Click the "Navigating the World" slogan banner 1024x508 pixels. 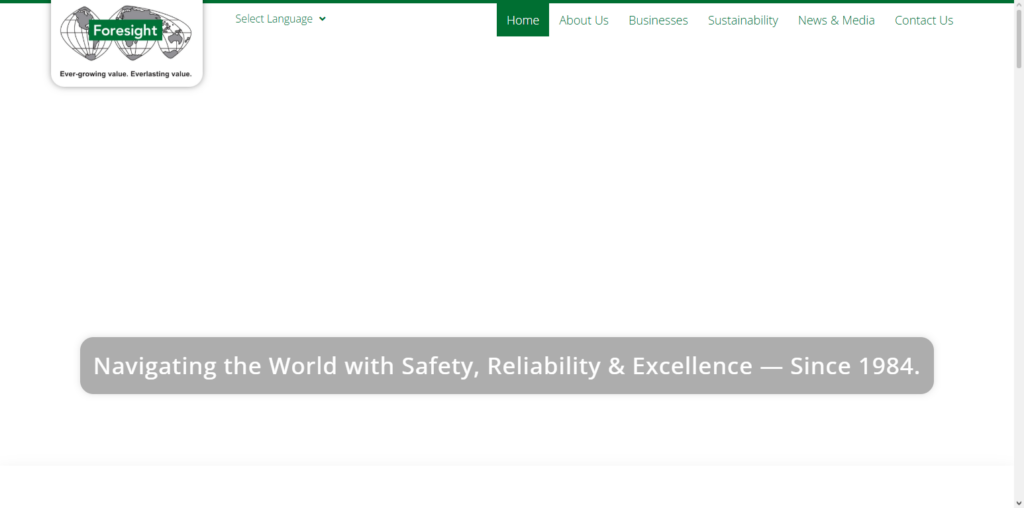(507, 366)
